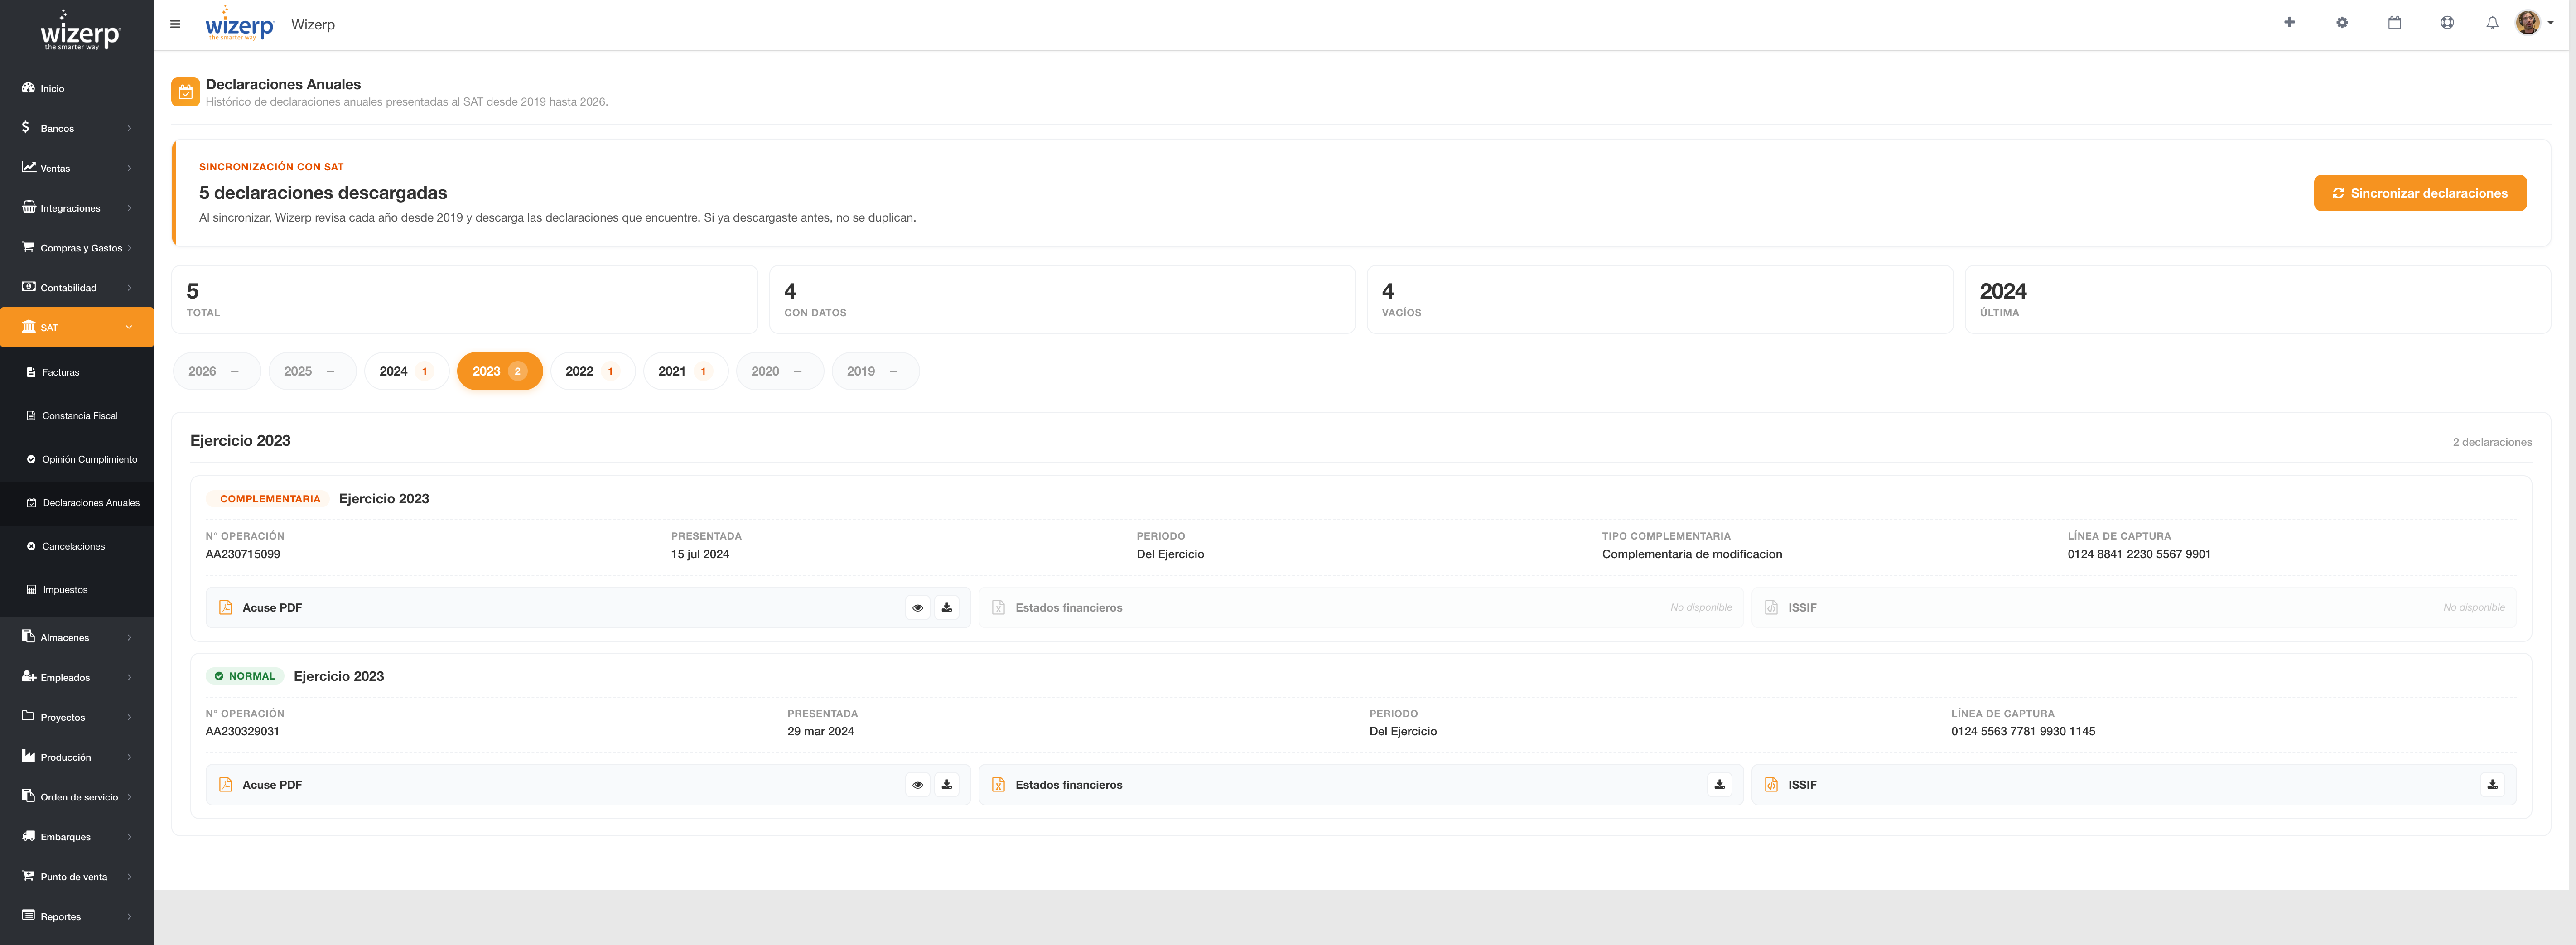The height and width of the screenshot is (945, 2576).
Task: Preview Acuse PDF of complementaria declaration
Action: (x=917, y=607)
